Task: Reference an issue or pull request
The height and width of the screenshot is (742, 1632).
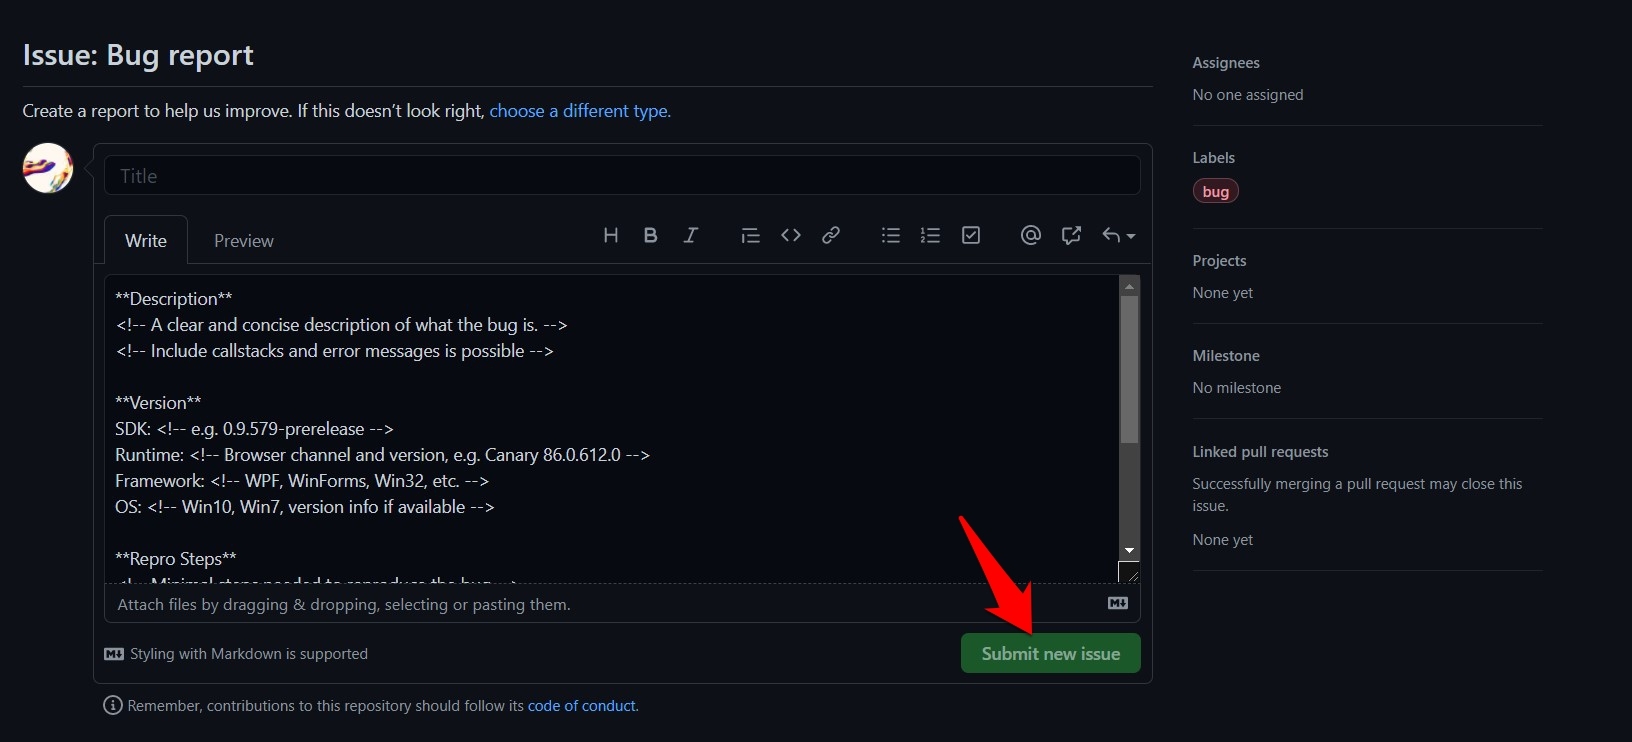Action: click(1071, 235)
